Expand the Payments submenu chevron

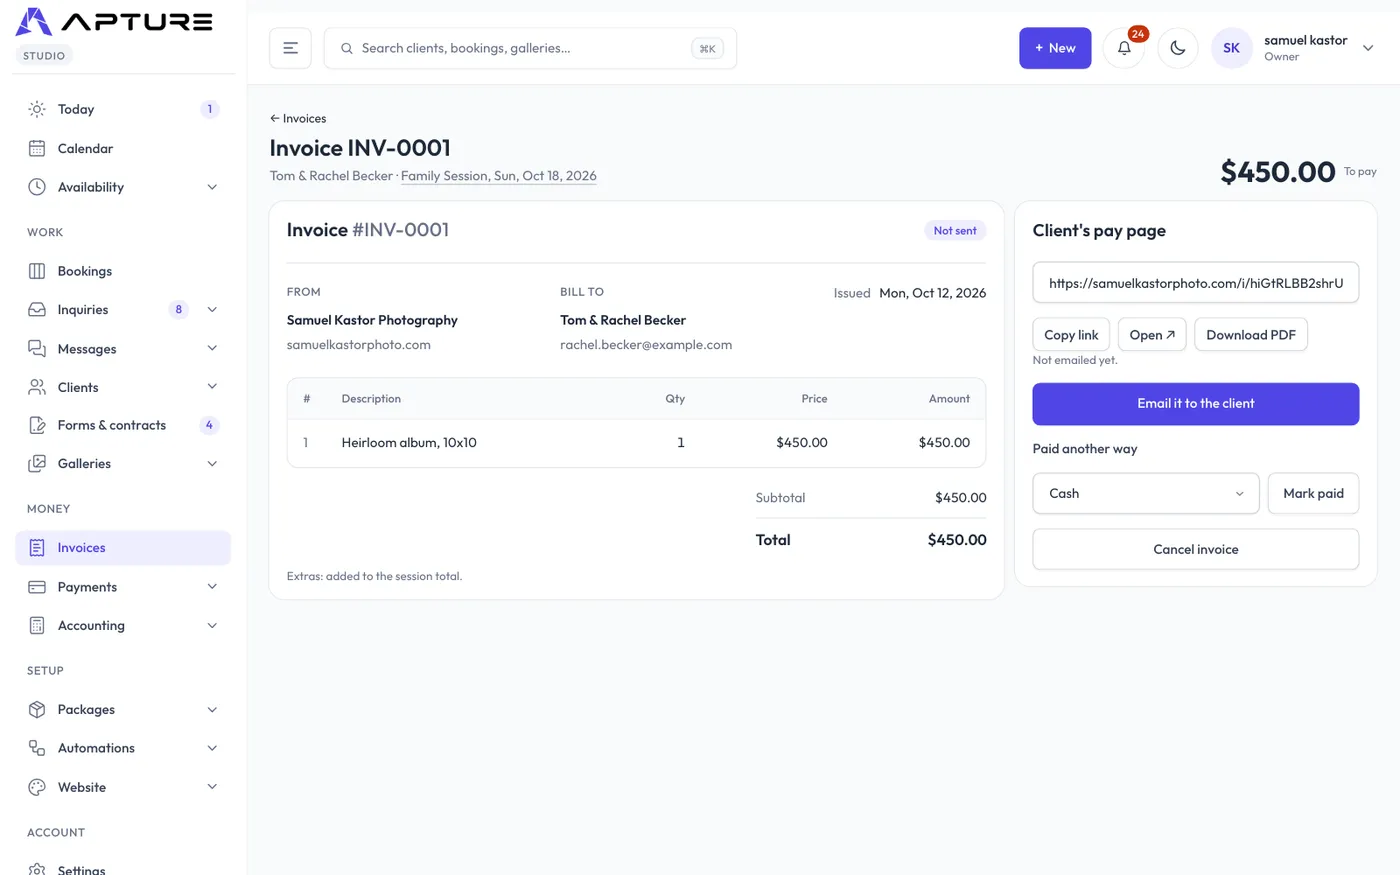point(212,587)
